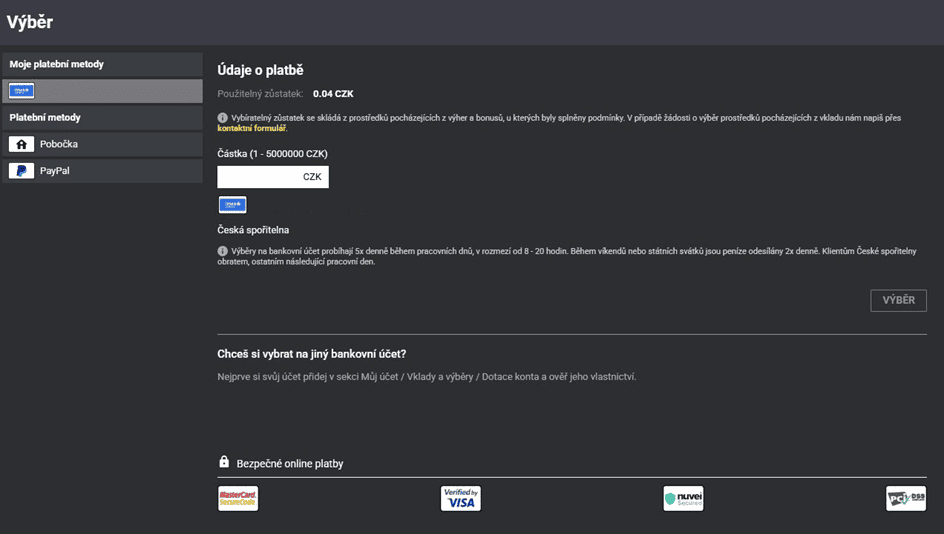Click the 'Nejprve si svůj účet přidej' instruction text
This screenshot has height=534, width=944.
click(x=426, y=377)
